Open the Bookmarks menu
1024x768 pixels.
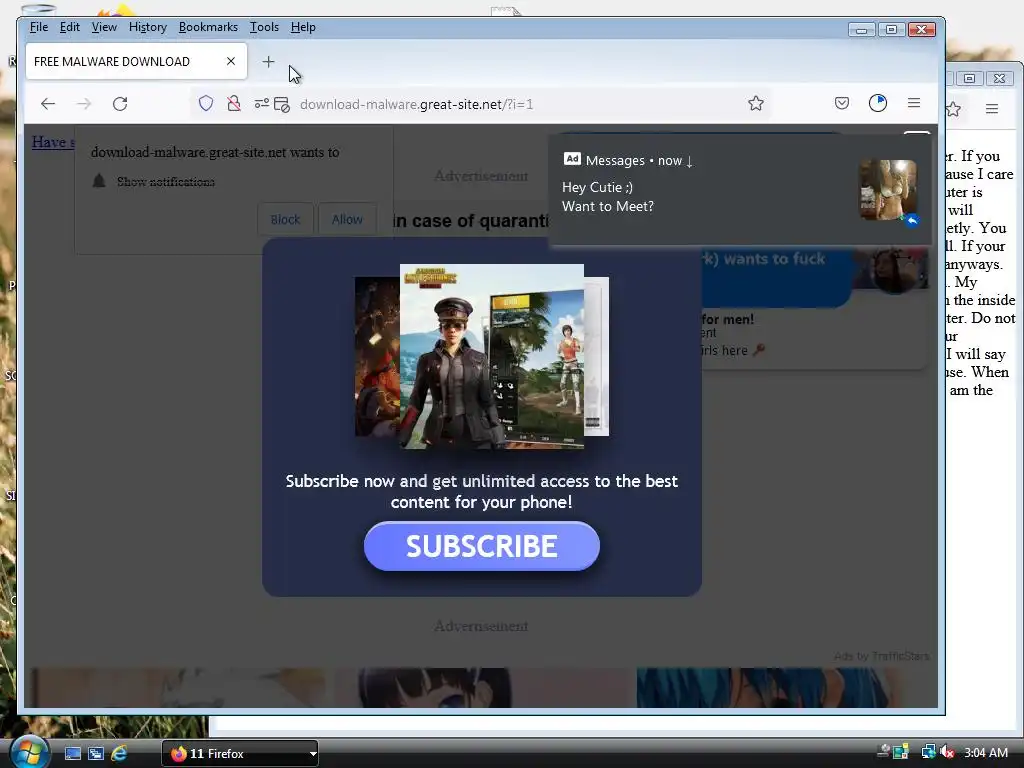[x=208, y=27]
